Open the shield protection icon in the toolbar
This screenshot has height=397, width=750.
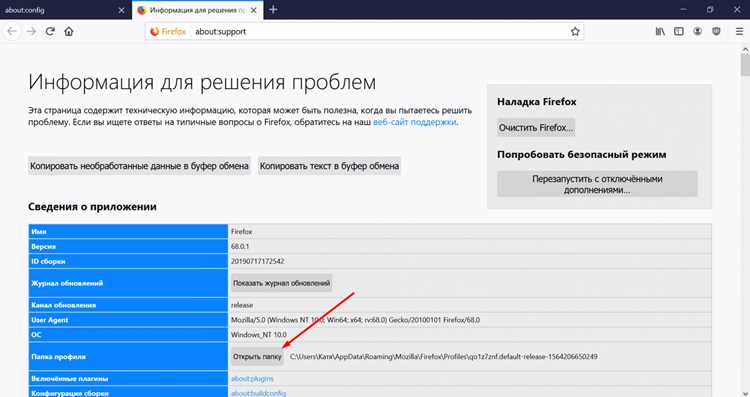(x=716, y=32)
